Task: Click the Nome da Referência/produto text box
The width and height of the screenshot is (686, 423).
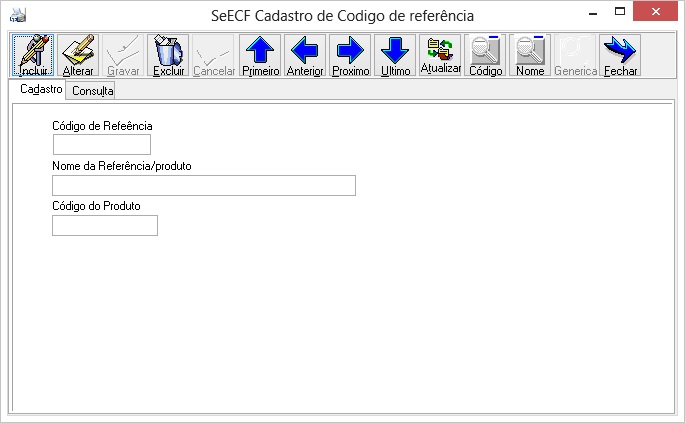Action: click(x=203, y=185)
